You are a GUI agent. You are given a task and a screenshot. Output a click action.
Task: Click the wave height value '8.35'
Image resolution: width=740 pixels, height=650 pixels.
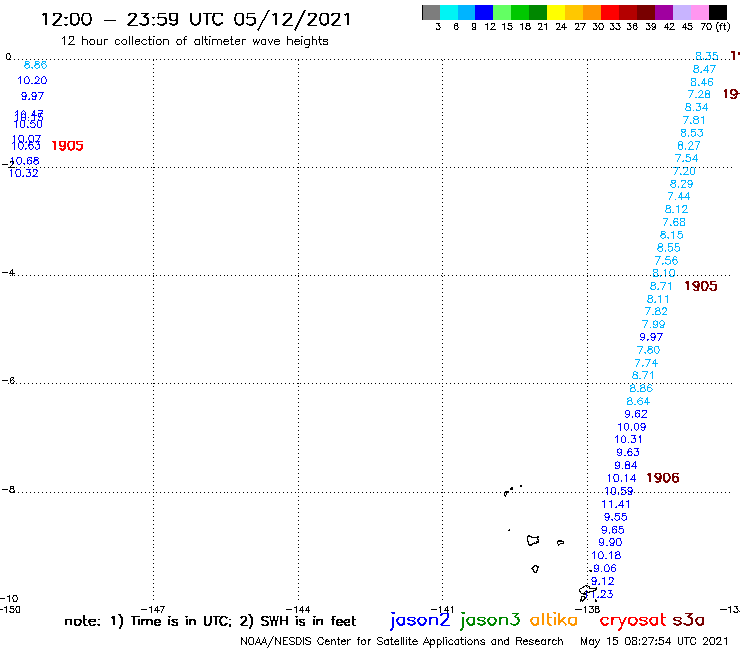click(706, 56)
